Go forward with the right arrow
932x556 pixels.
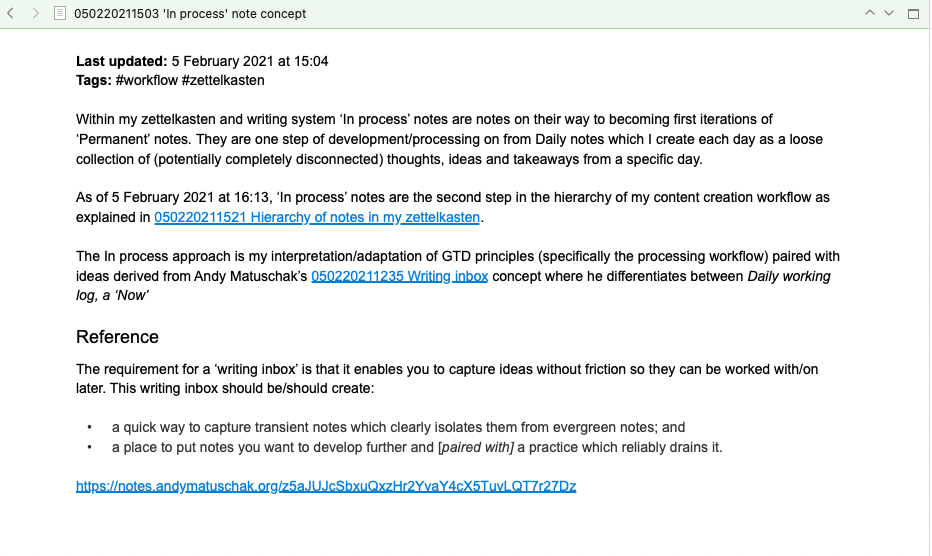(x=36, y=13)
